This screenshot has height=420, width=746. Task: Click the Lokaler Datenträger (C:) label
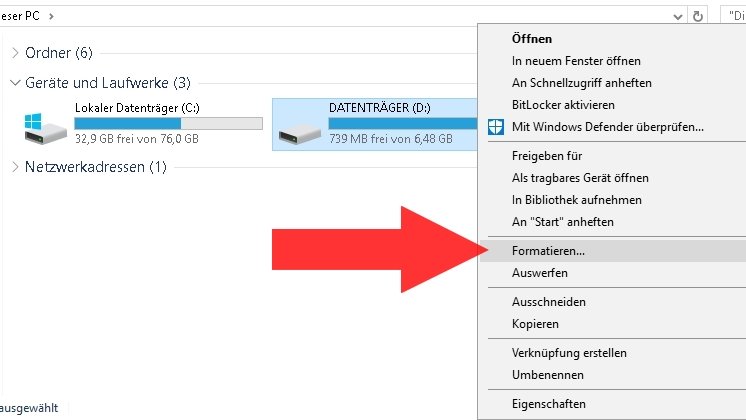click(x=137, y=108)
